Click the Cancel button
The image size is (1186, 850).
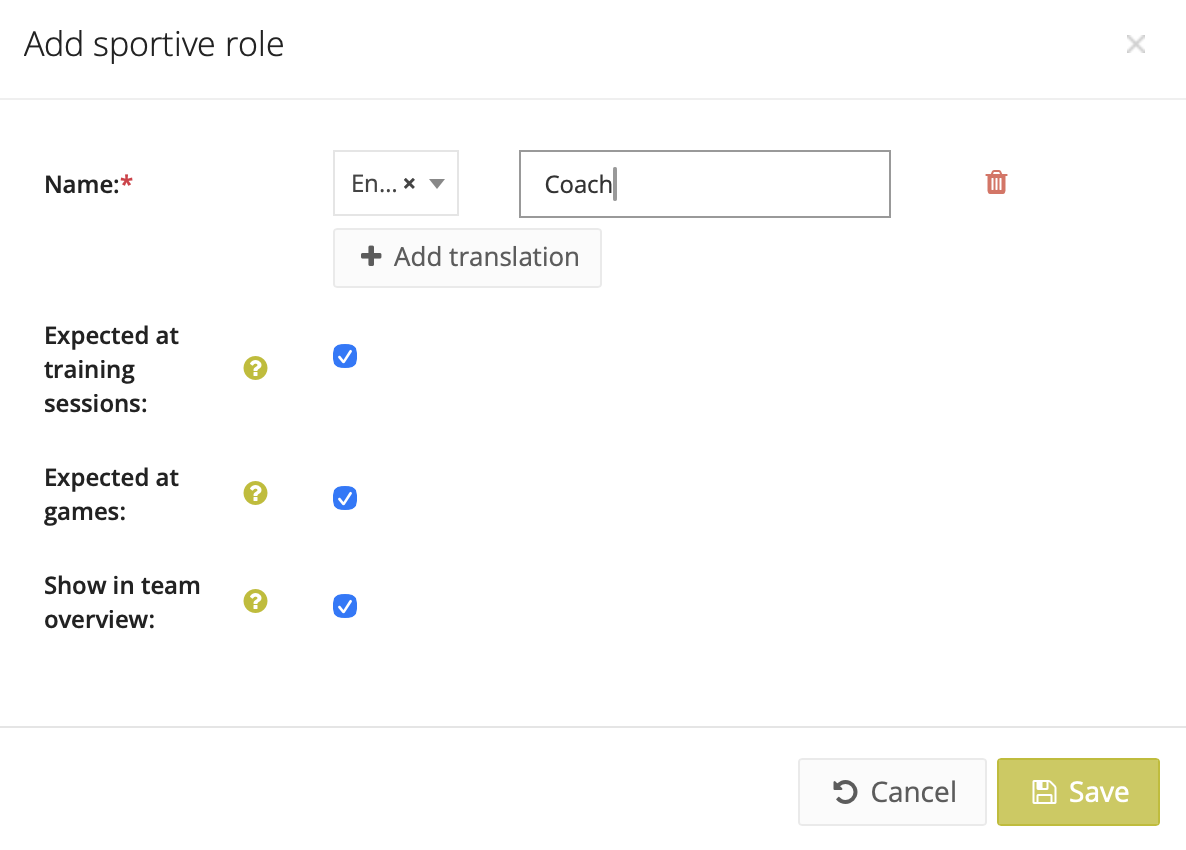(x=892, y=792)
